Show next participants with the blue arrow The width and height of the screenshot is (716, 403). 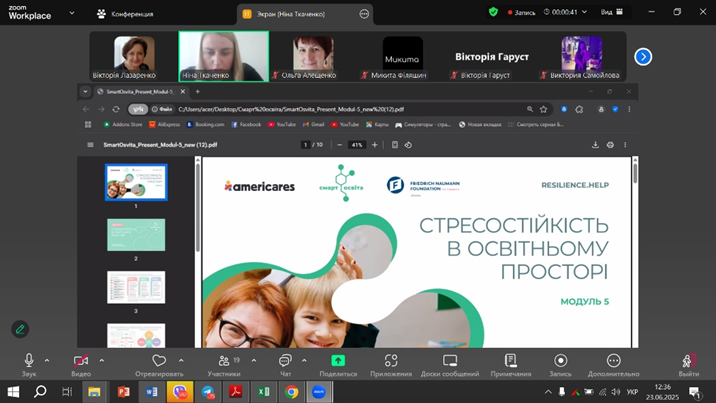pos(643,57)
